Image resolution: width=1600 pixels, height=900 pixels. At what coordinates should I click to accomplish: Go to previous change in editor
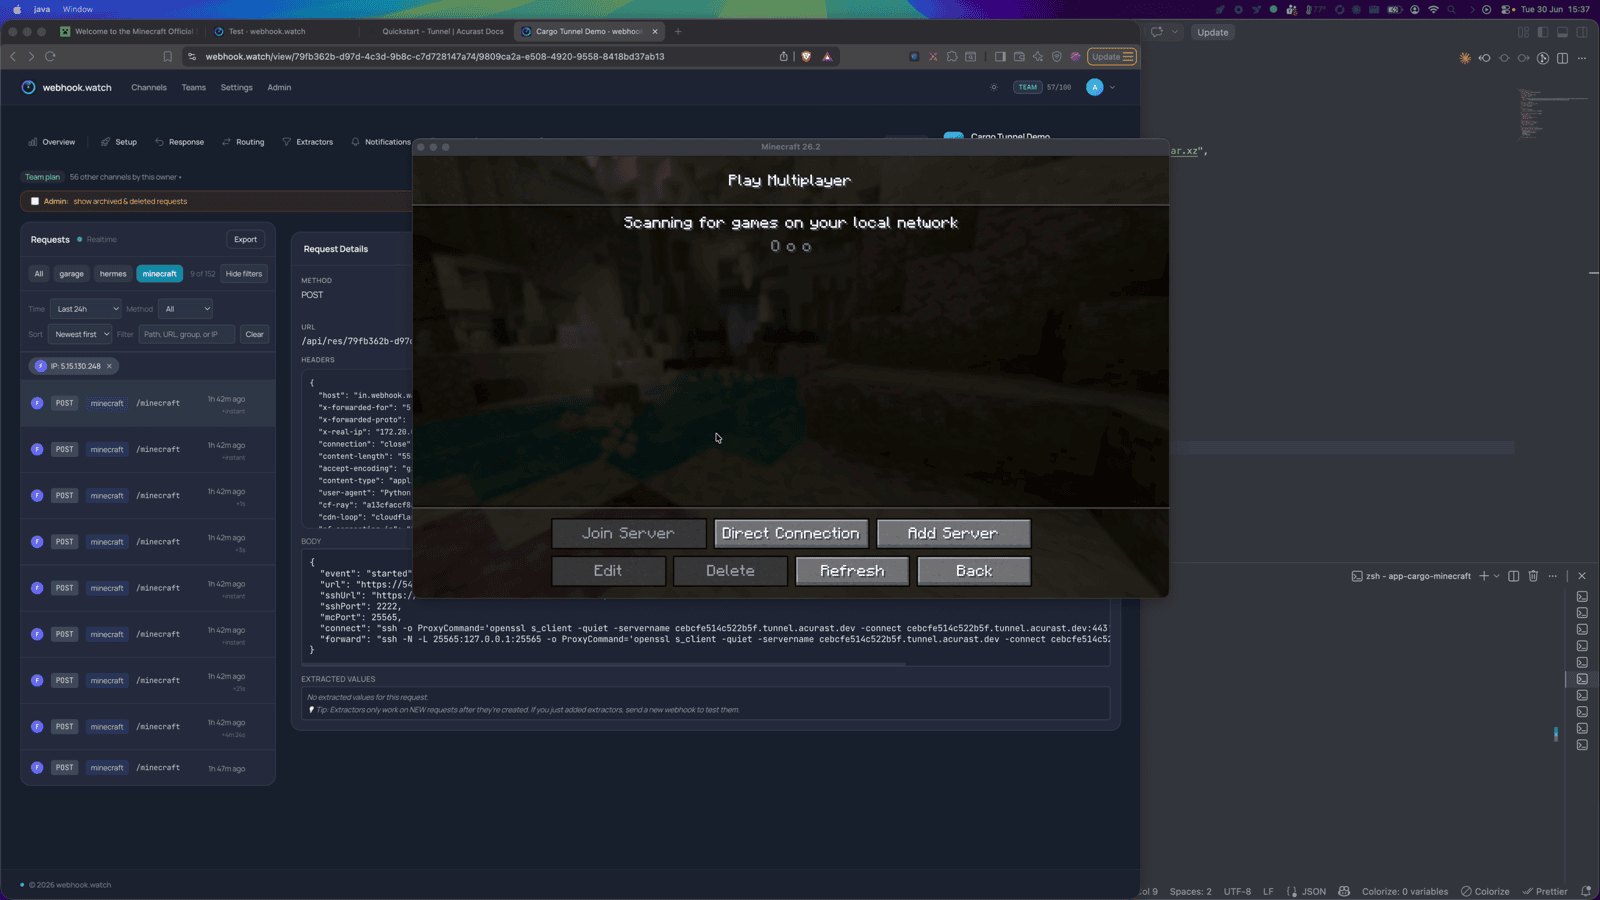tap(1485, 58)
